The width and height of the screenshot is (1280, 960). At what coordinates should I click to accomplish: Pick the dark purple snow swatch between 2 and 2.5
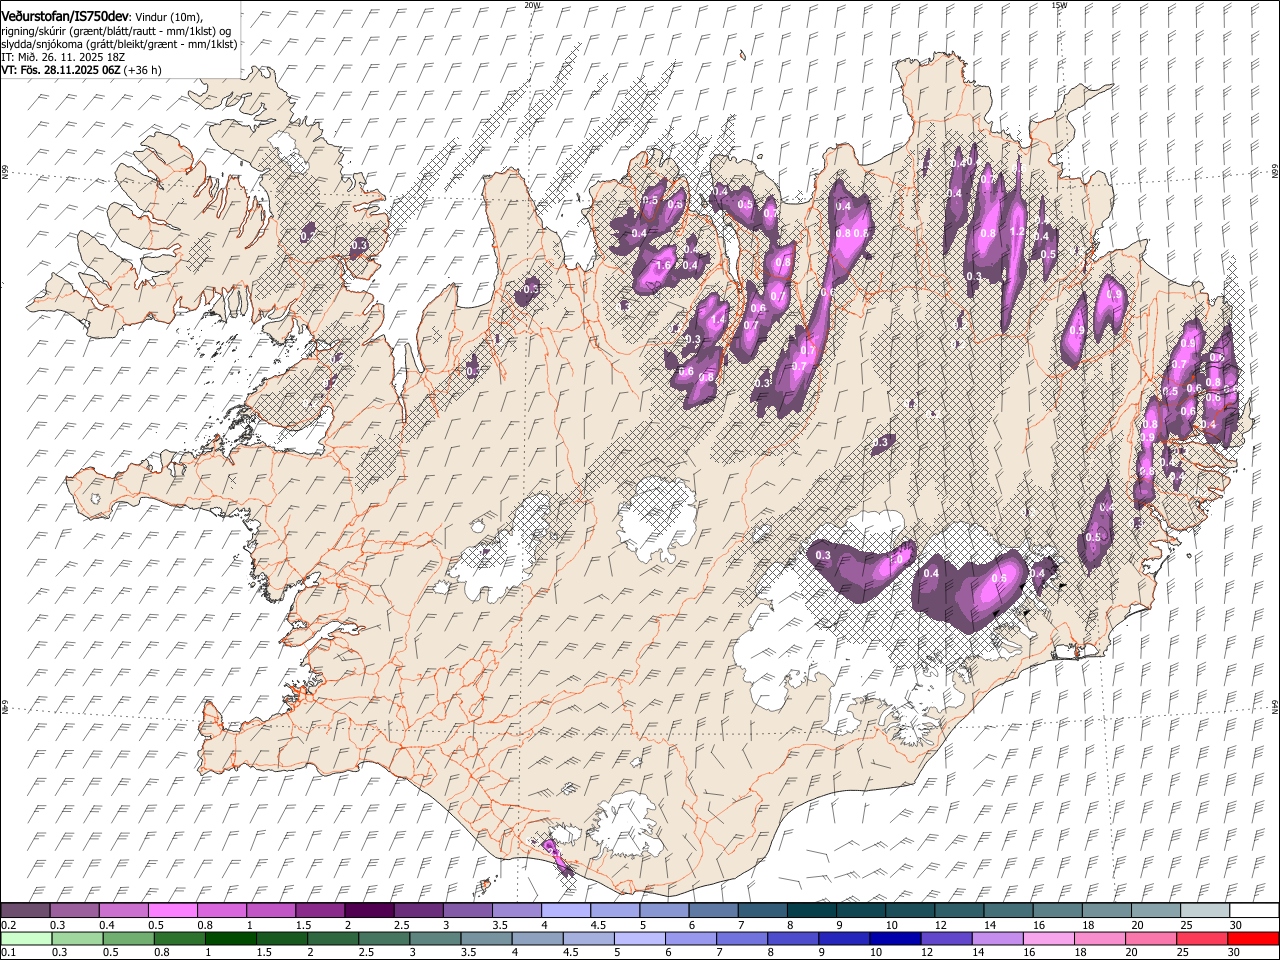click(369, 910)
